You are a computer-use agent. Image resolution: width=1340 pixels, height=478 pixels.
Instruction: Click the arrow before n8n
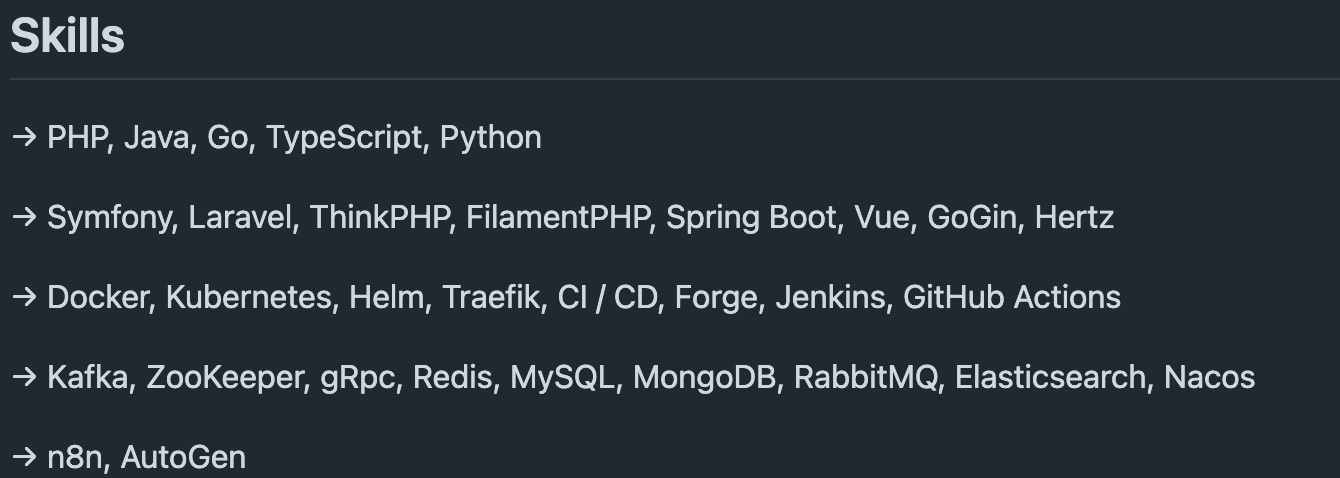pos(24,458)
